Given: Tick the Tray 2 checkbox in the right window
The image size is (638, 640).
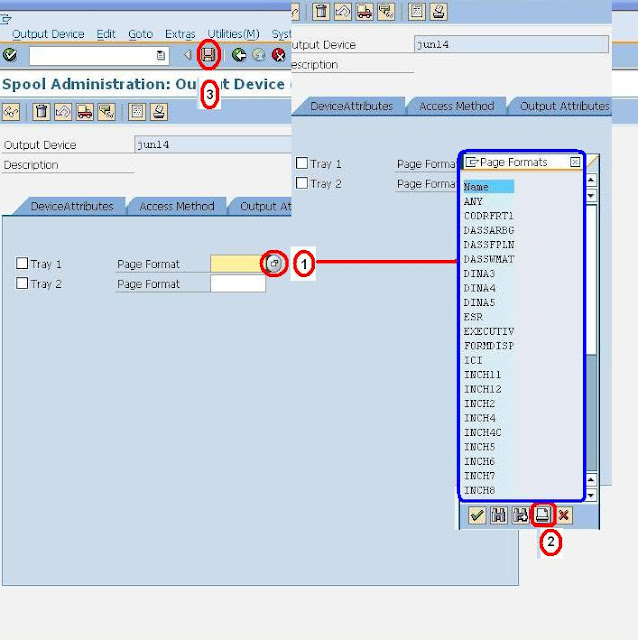Looking at the screenshot, I should click(x=302, y=183).
